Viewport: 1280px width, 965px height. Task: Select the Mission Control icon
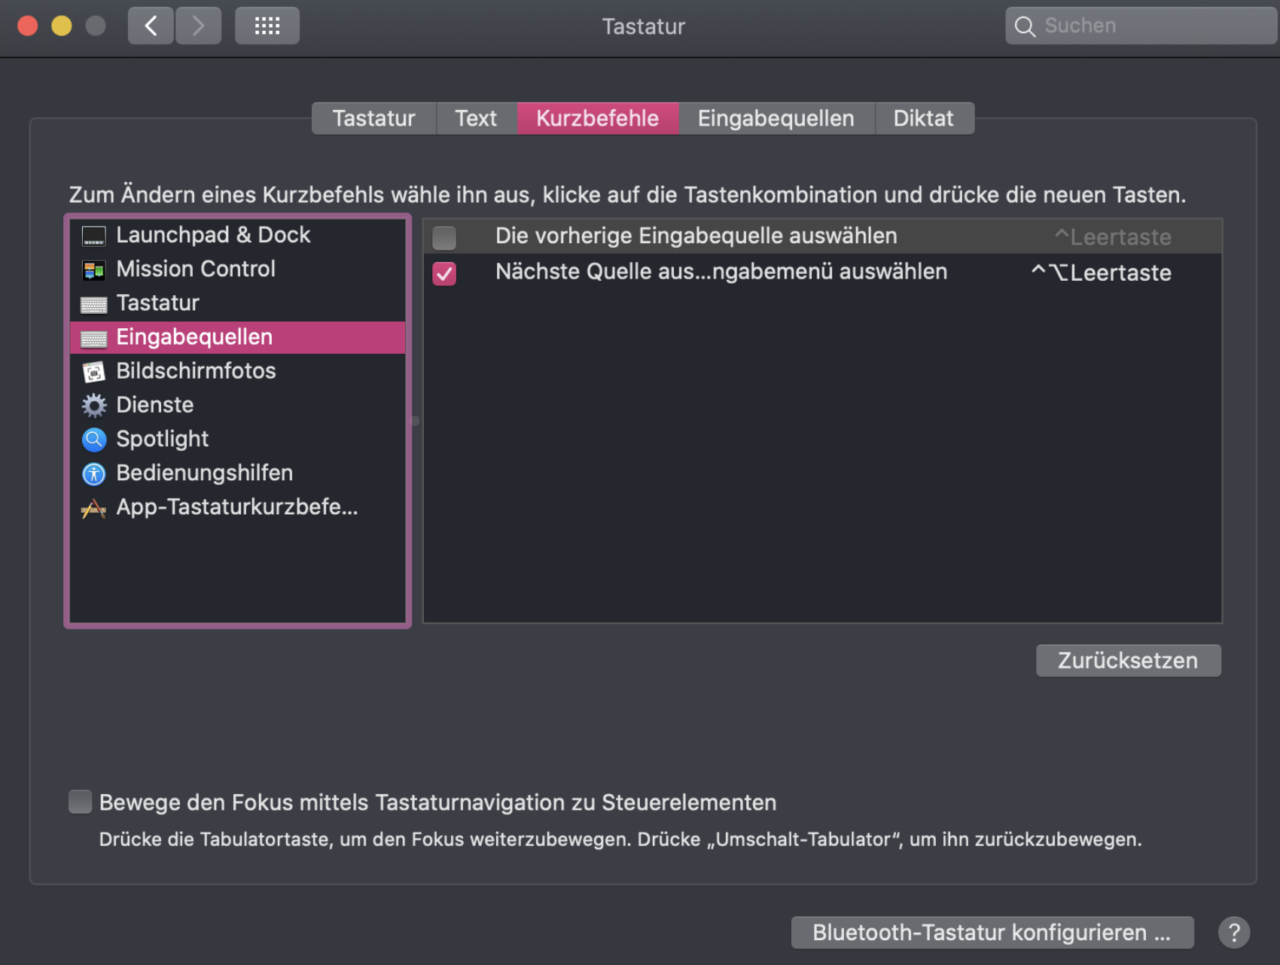(94, 270)
